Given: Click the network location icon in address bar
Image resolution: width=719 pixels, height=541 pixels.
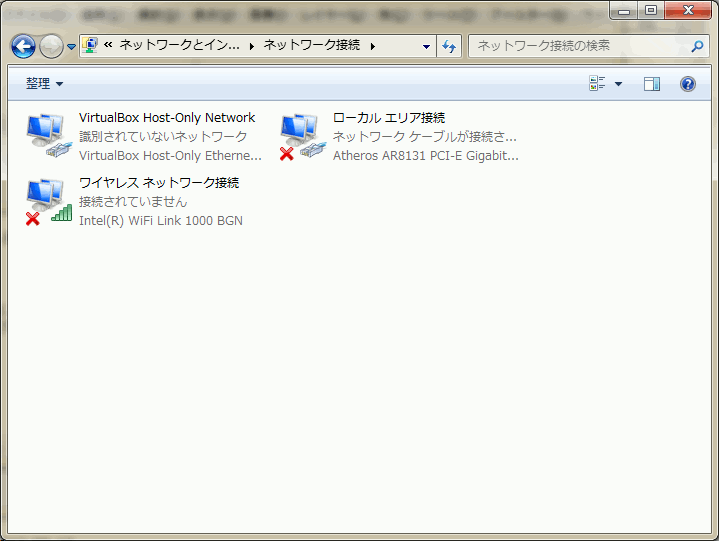Looking at the screenshot, I should tap(91, 46).
